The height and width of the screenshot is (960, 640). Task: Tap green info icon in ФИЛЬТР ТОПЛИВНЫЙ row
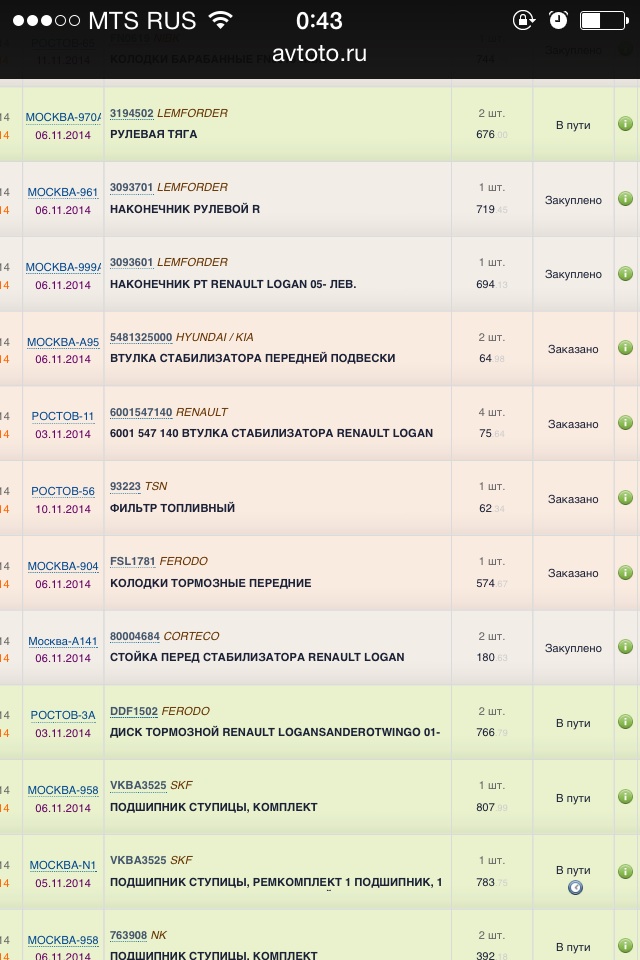pos(625,498)
